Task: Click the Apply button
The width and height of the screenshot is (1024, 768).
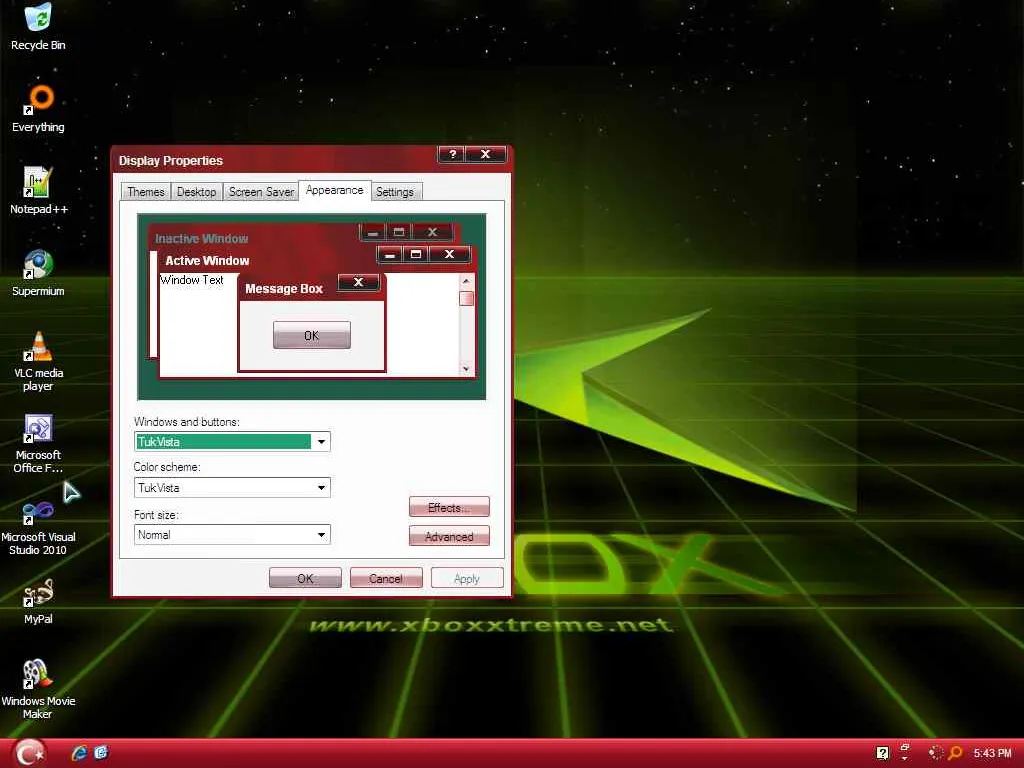Action: tap(467, 578)
